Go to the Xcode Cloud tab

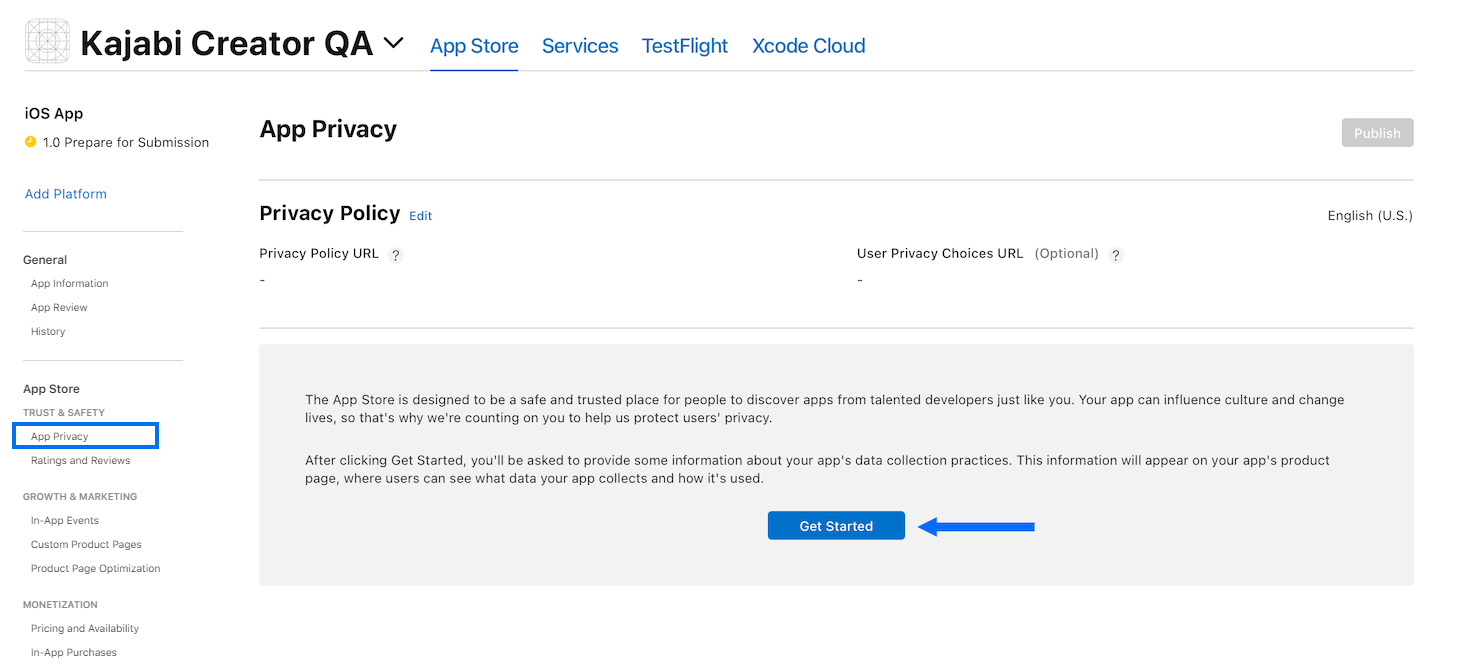[x=808, y=46]
